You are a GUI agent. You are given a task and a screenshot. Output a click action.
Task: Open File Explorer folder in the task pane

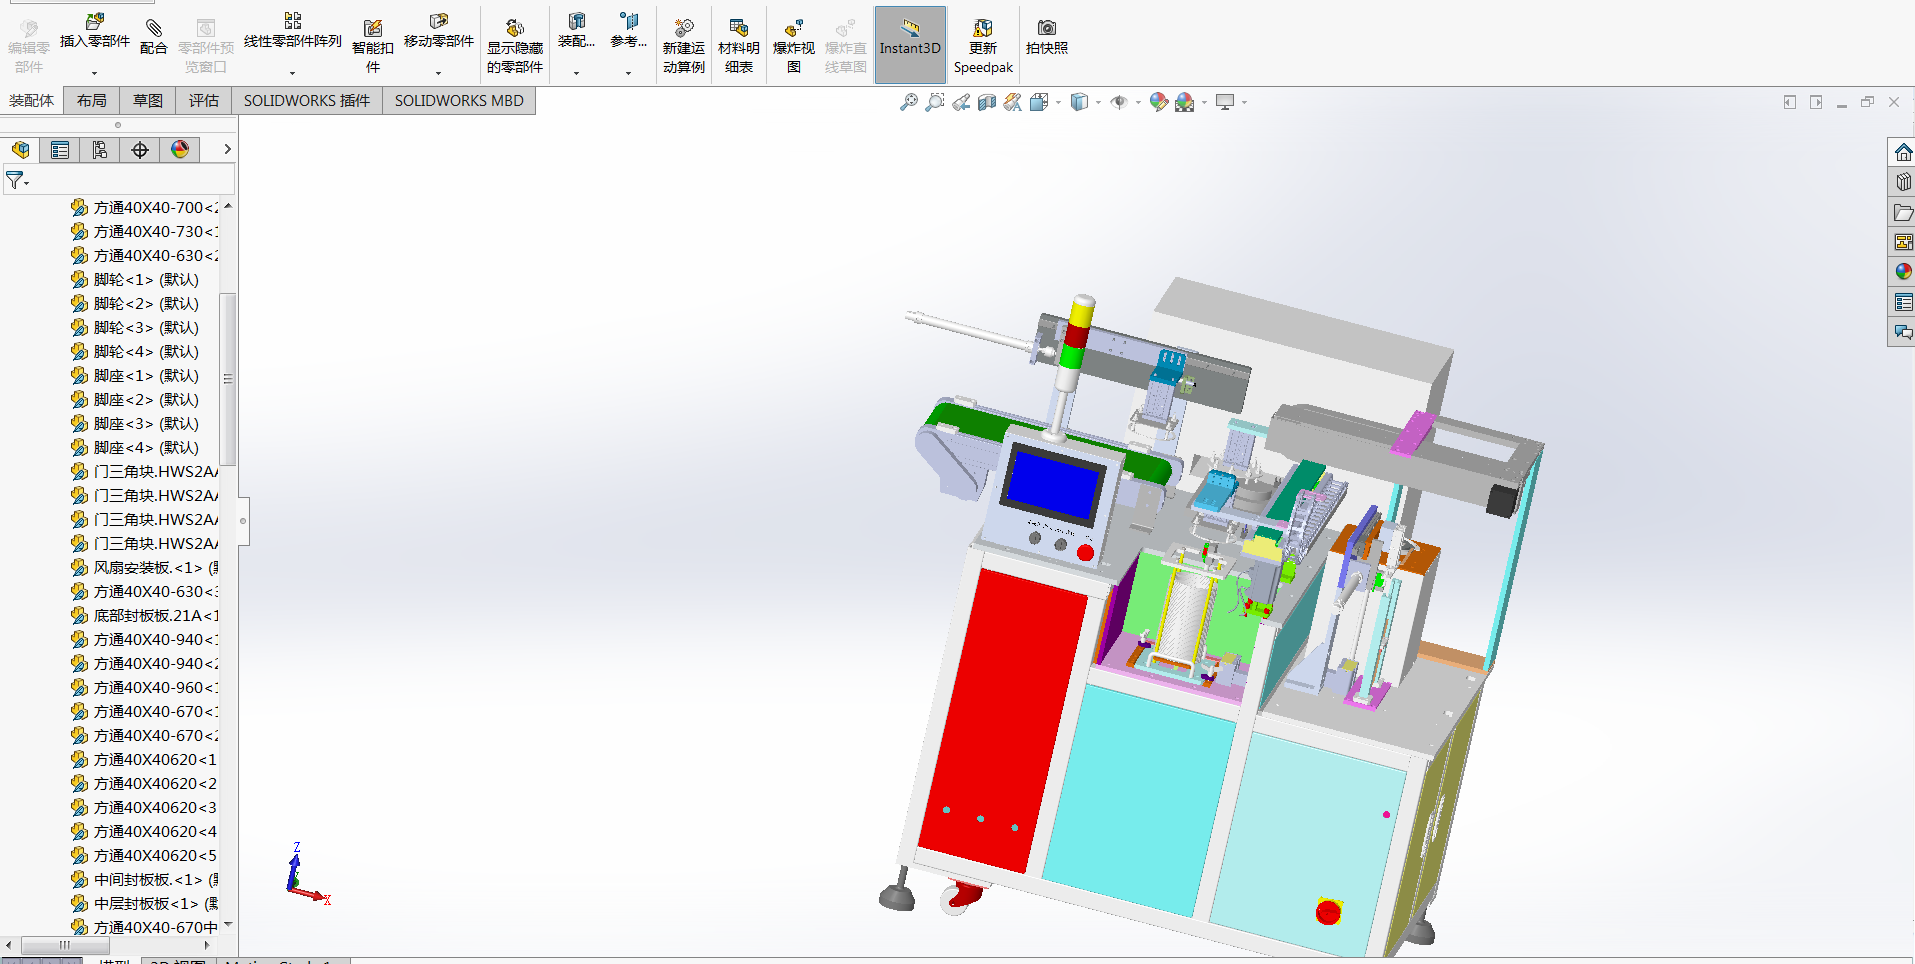(1902, 212)
